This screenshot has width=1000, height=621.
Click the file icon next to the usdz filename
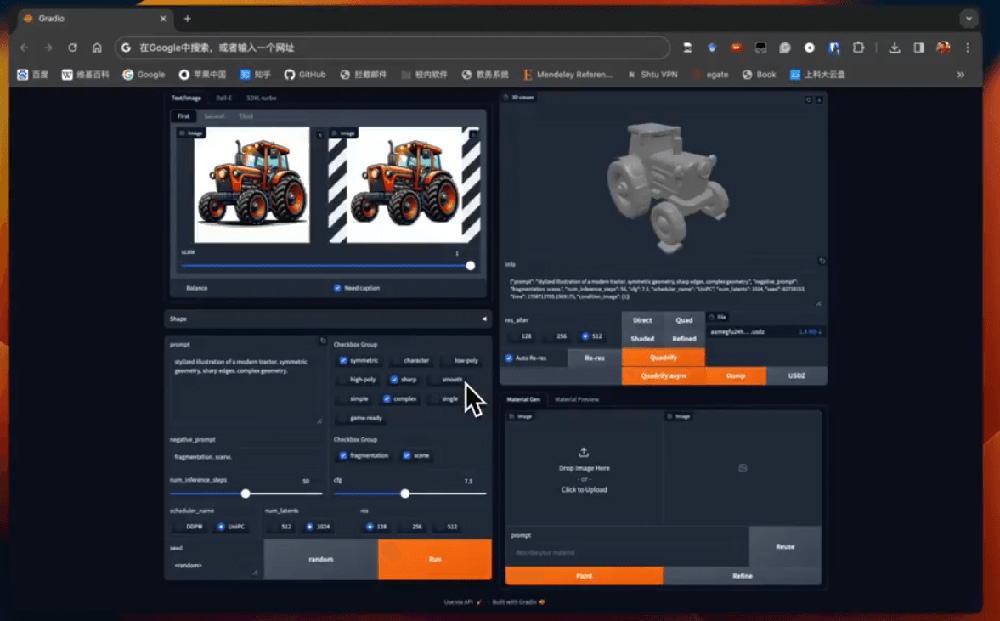pos(712,316)
